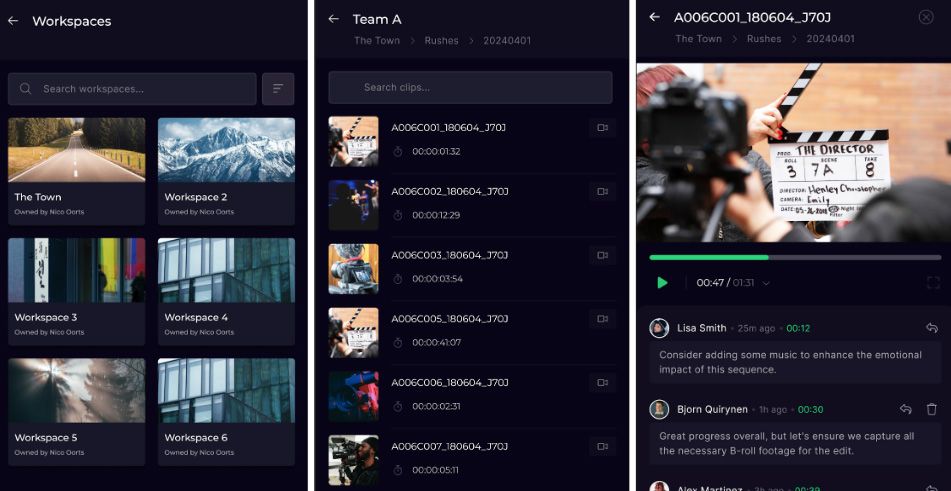The height and width of the screenshot is (491, 951).
Task: Select Lisa Smith's comment about music
Action: [x=795, y=362]
